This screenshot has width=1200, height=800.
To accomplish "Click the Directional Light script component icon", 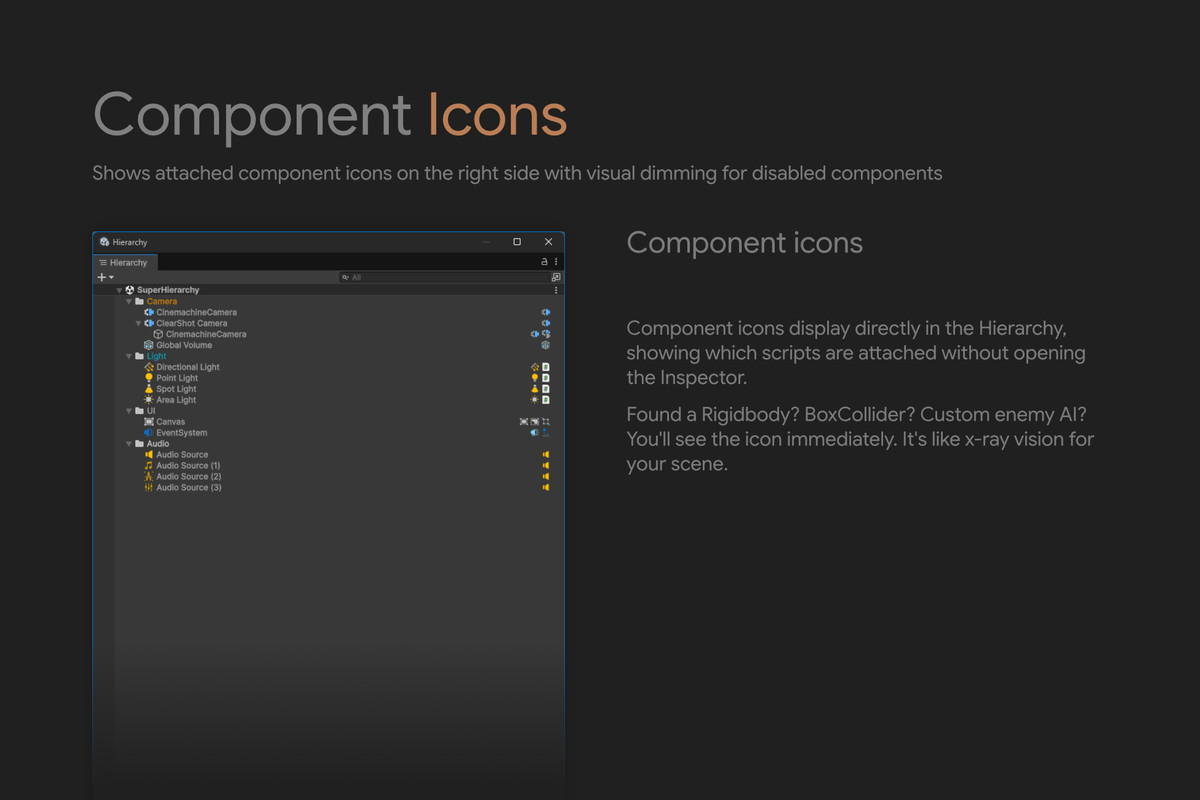I will pyautogui.click(x=546, y=367).
